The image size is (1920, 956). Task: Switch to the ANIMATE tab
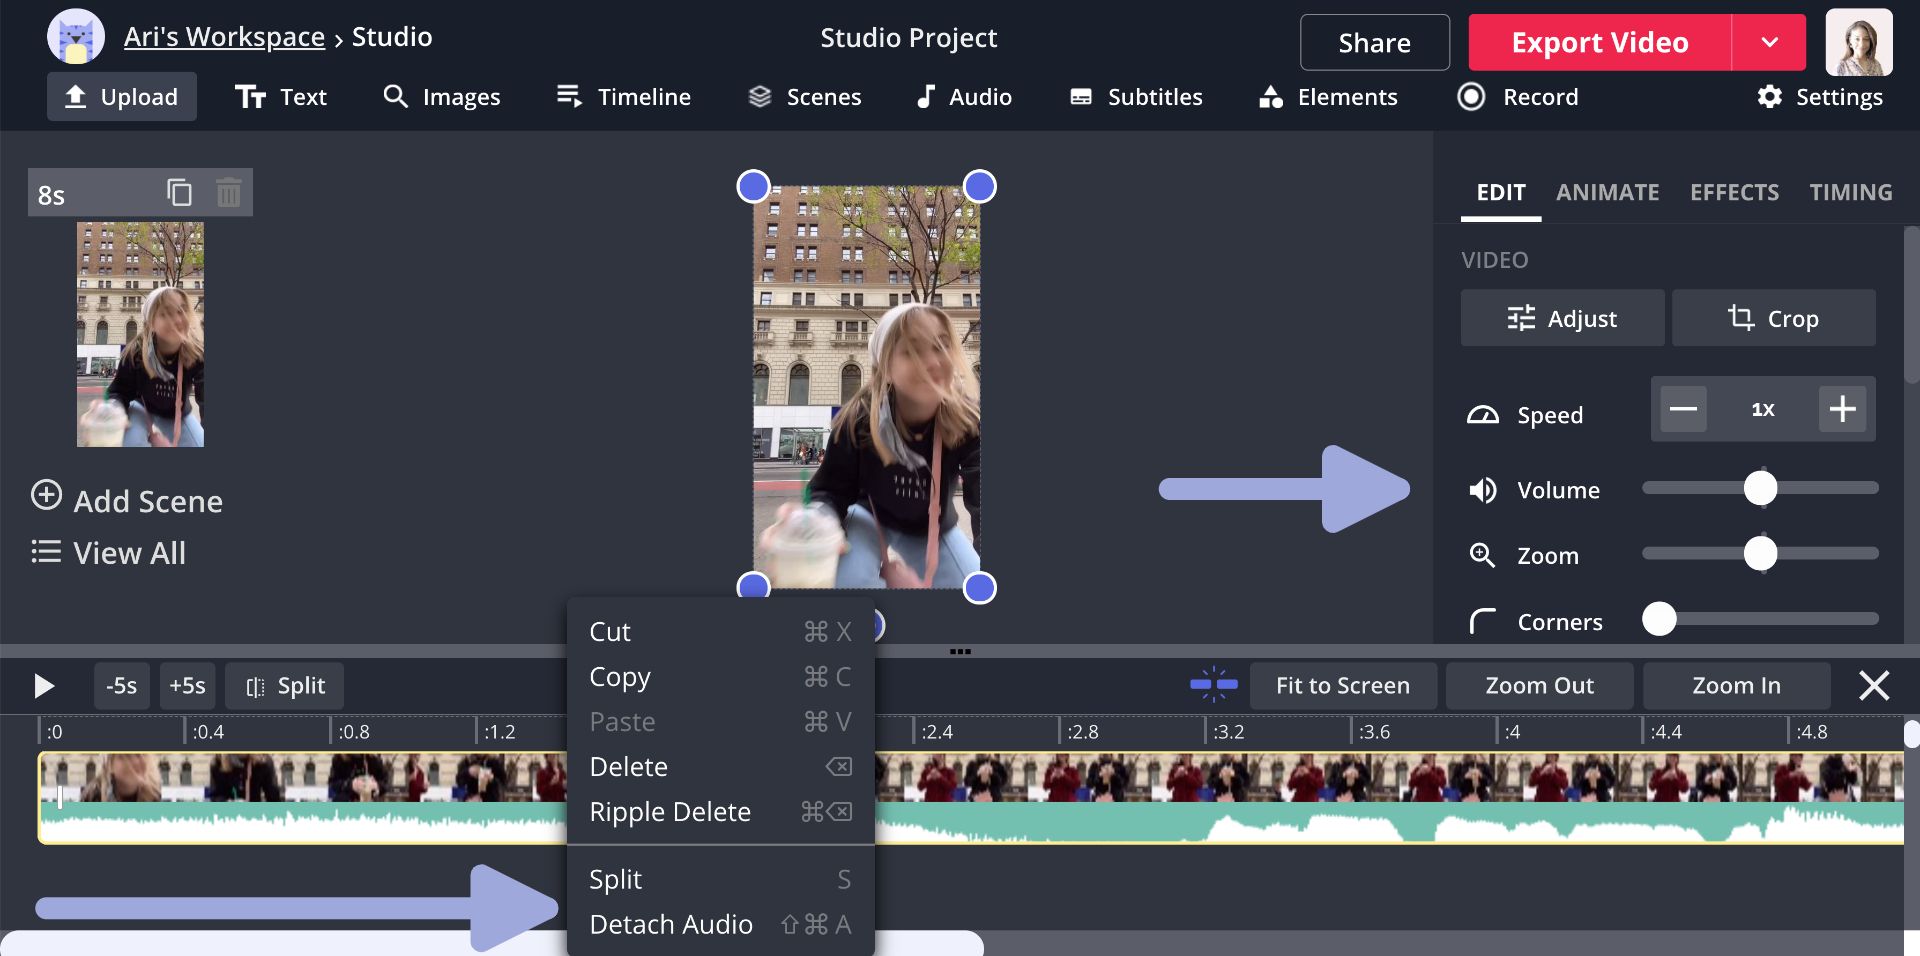click(x=1607, y=192)
